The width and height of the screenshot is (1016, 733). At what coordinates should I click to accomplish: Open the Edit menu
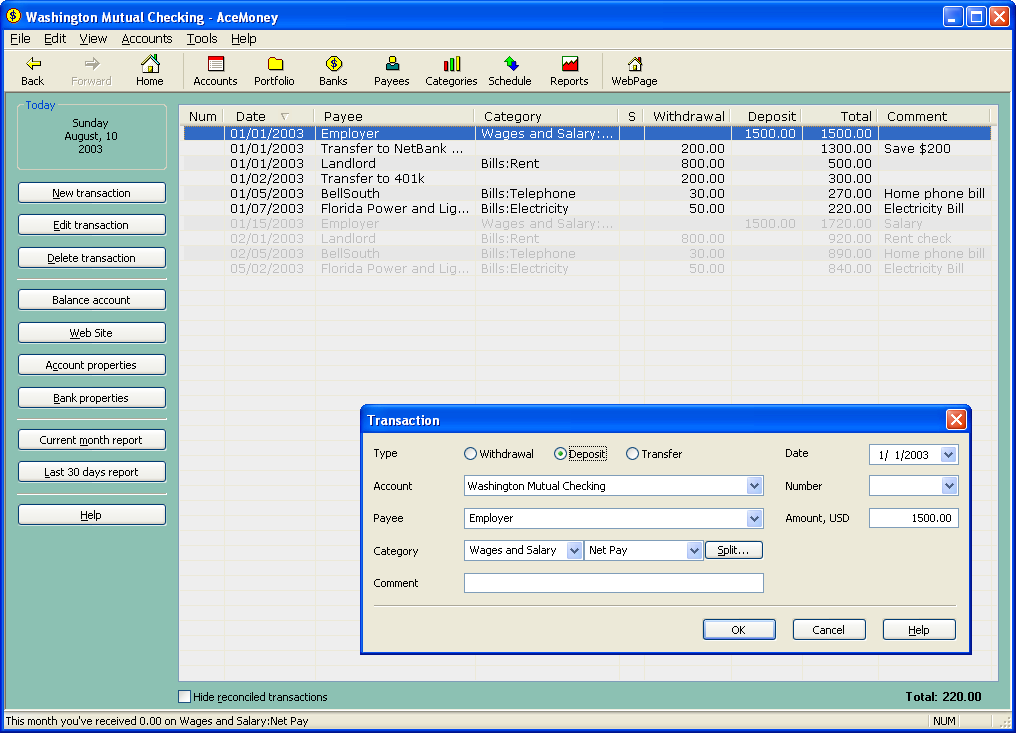(55, 38)
